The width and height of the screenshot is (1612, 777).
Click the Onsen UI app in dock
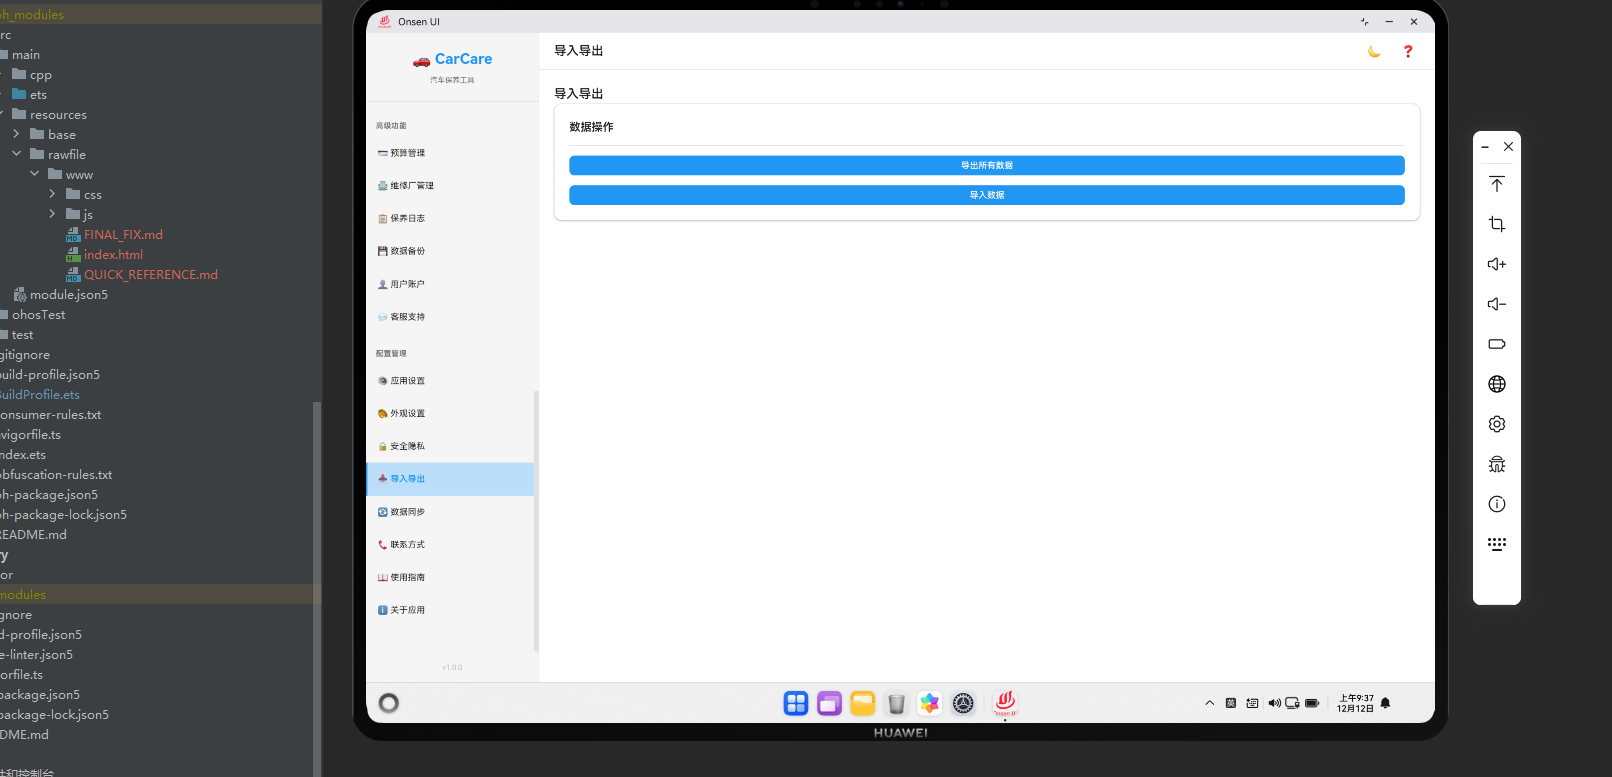(1005, 703)
